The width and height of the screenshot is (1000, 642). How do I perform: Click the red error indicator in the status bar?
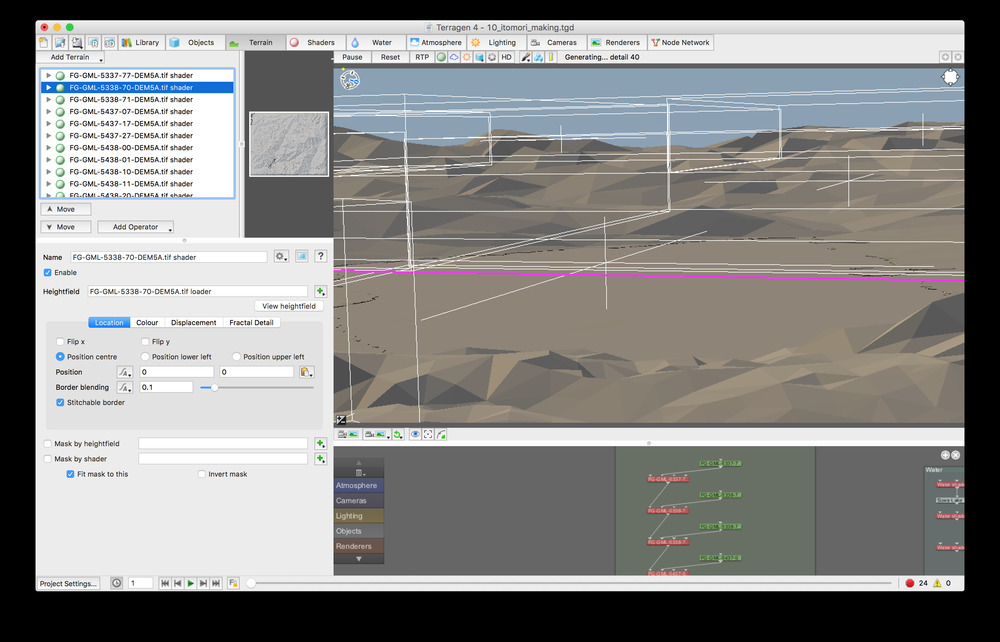point(910,583)
